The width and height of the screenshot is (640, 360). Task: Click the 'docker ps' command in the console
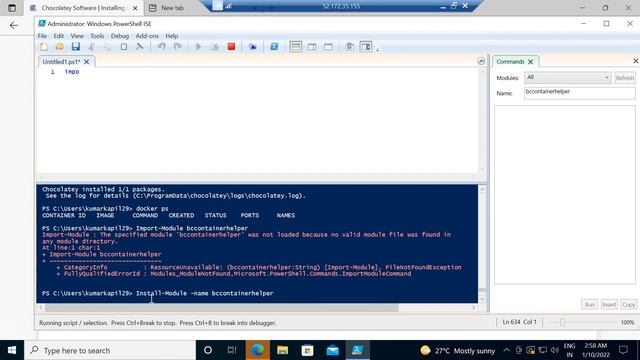click(x=152, y=209)
